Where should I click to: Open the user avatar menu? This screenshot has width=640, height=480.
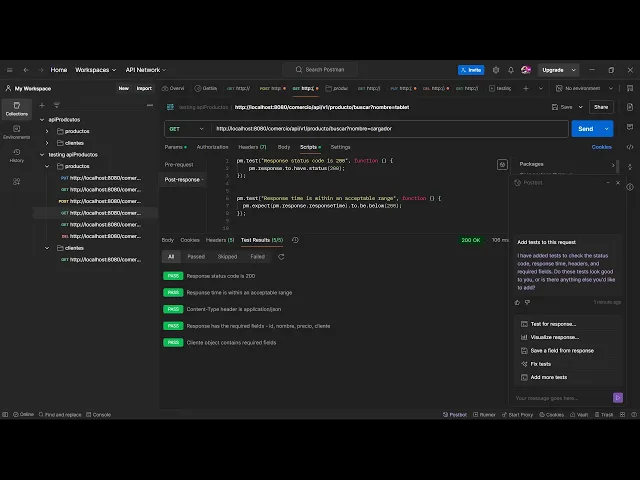pos(526,70)
